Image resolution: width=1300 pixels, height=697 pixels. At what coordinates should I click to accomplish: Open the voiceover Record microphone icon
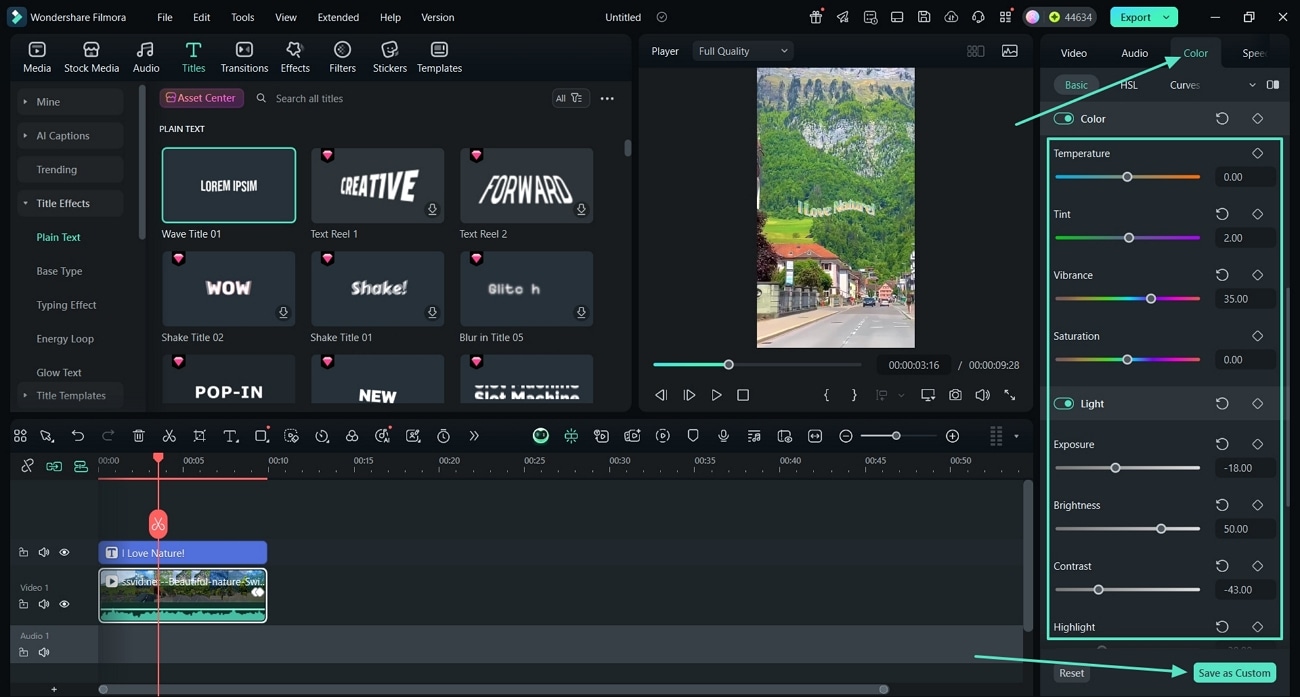[723, 435]
